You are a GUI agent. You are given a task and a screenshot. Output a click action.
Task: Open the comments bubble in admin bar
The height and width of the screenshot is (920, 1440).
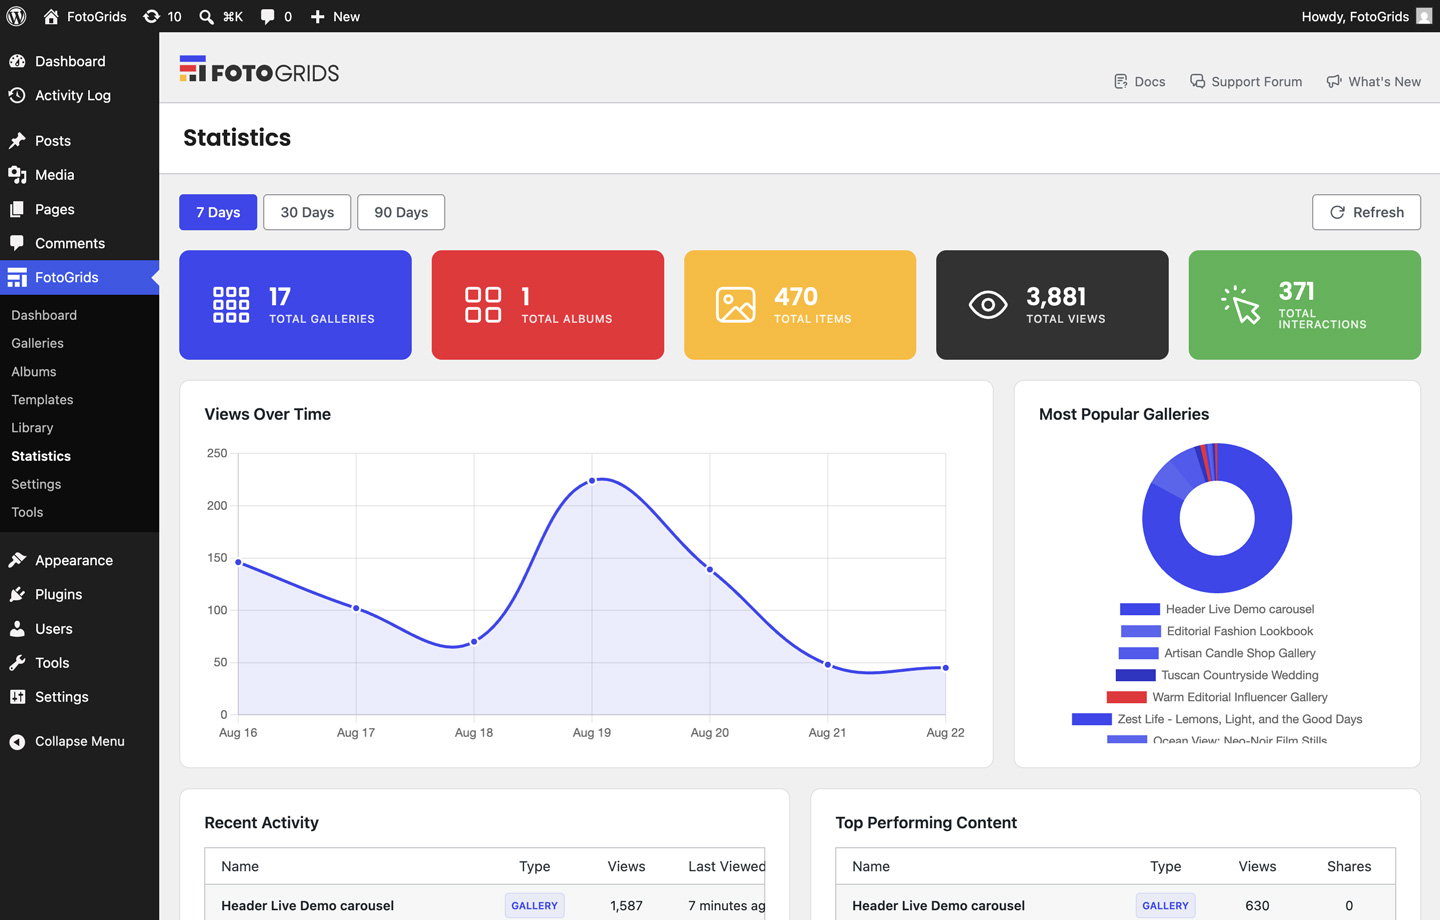click(x=267, y=16)
